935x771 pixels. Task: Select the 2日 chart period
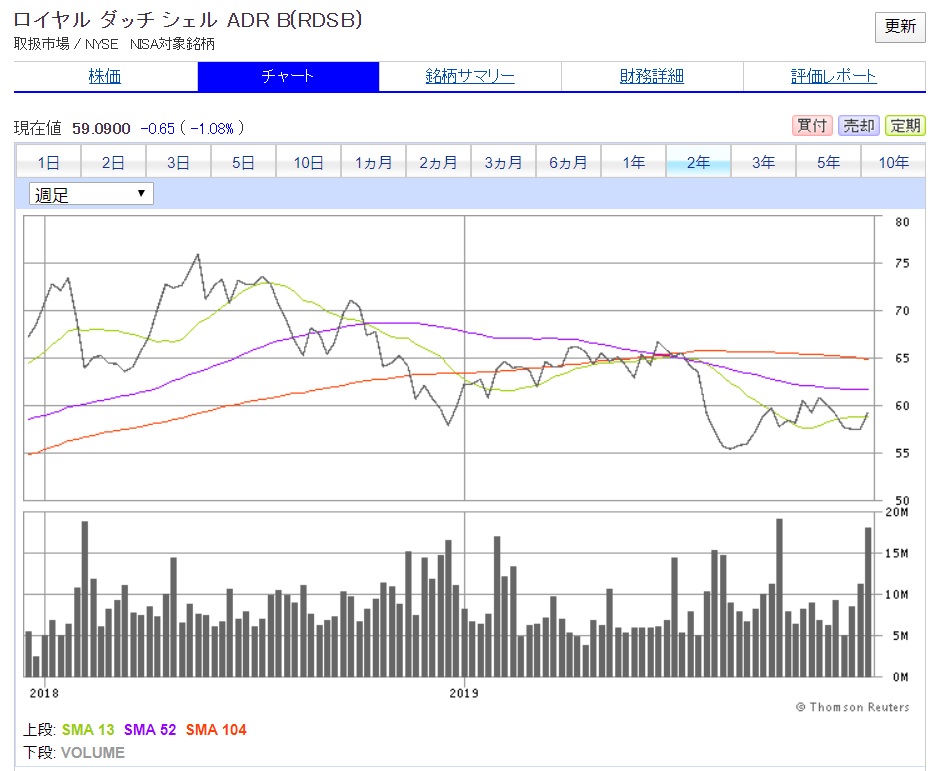[113, 162]
